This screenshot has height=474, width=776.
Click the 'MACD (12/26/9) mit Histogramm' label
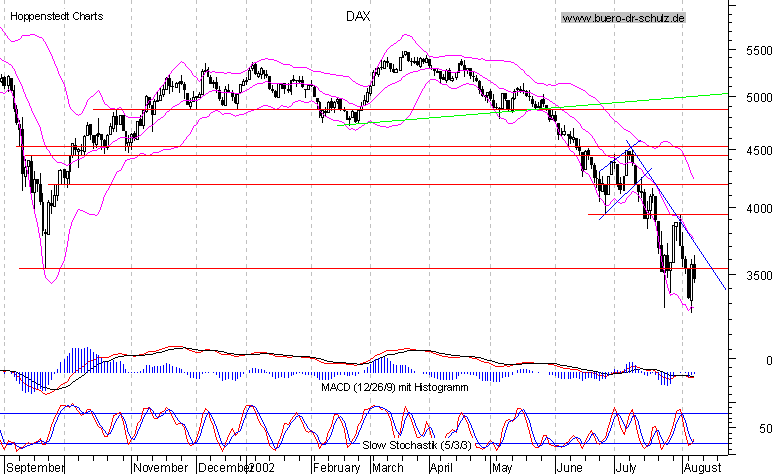(394, 387)
